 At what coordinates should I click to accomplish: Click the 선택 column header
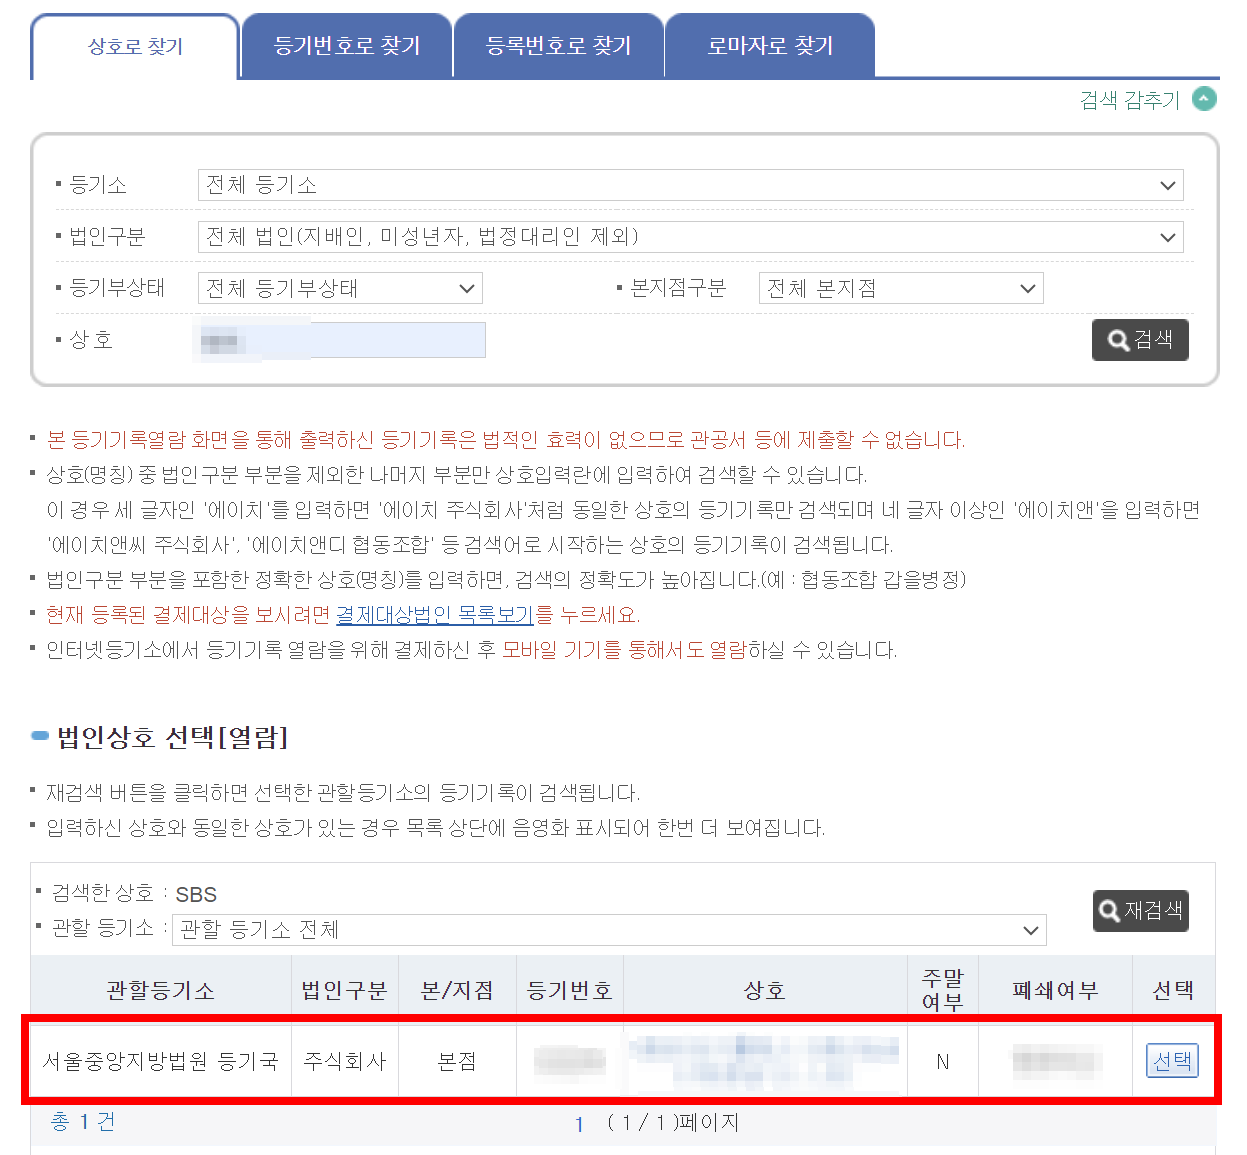pos(1173,990)
